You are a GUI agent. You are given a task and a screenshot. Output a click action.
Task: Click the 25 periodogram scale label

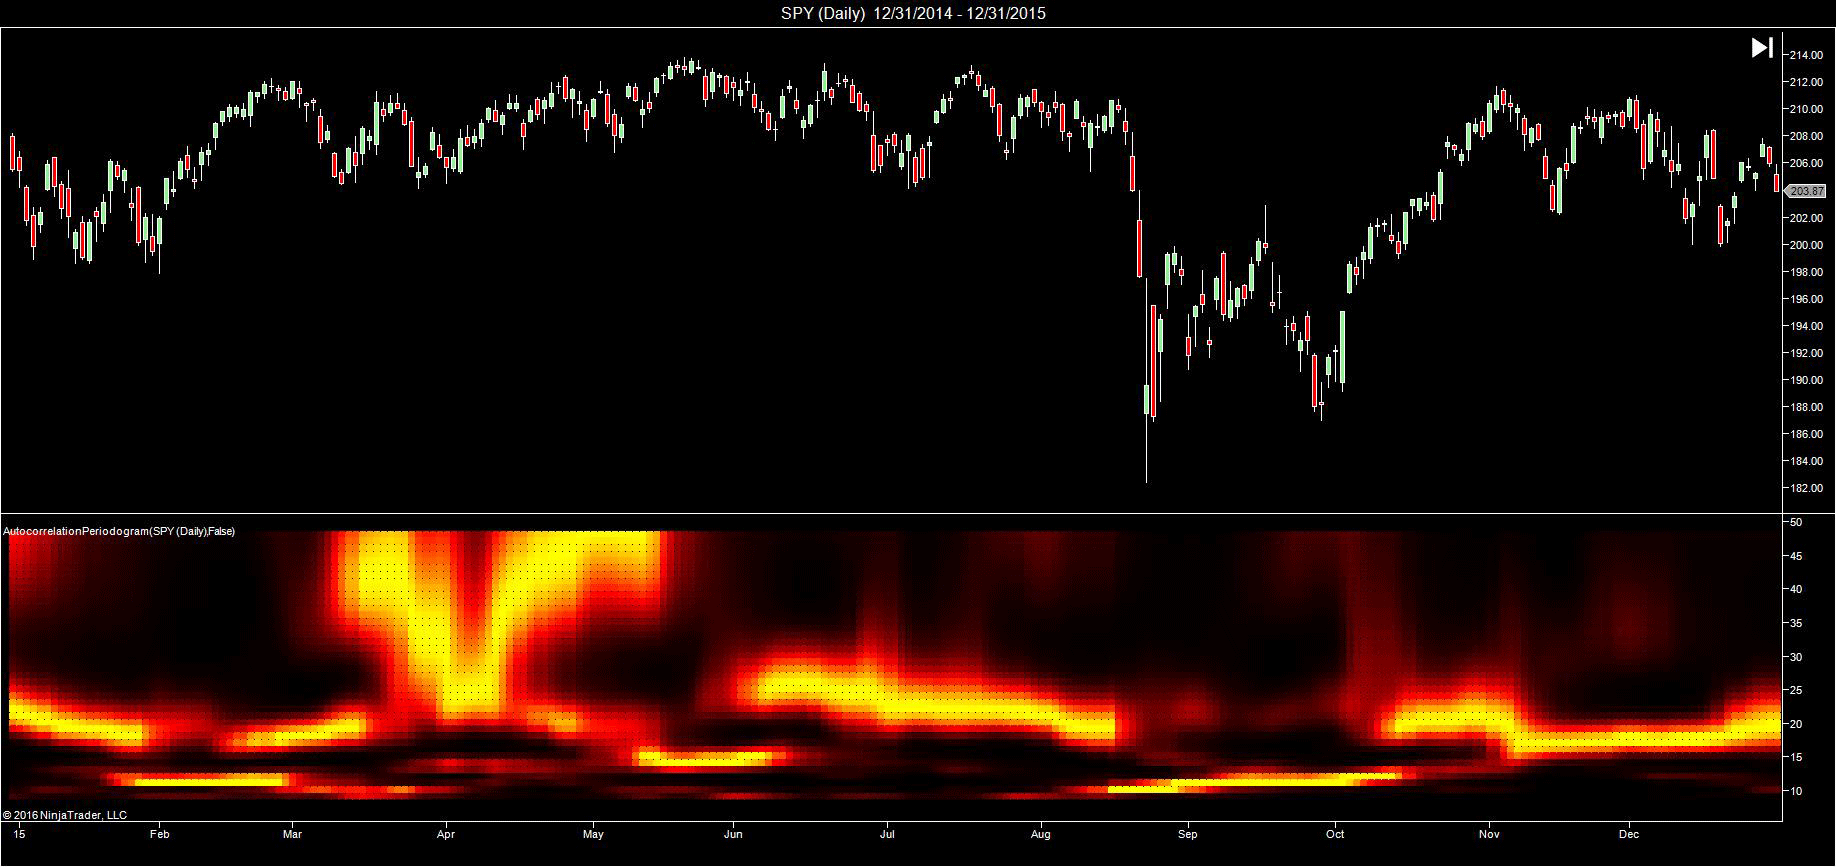point(1796,691)
